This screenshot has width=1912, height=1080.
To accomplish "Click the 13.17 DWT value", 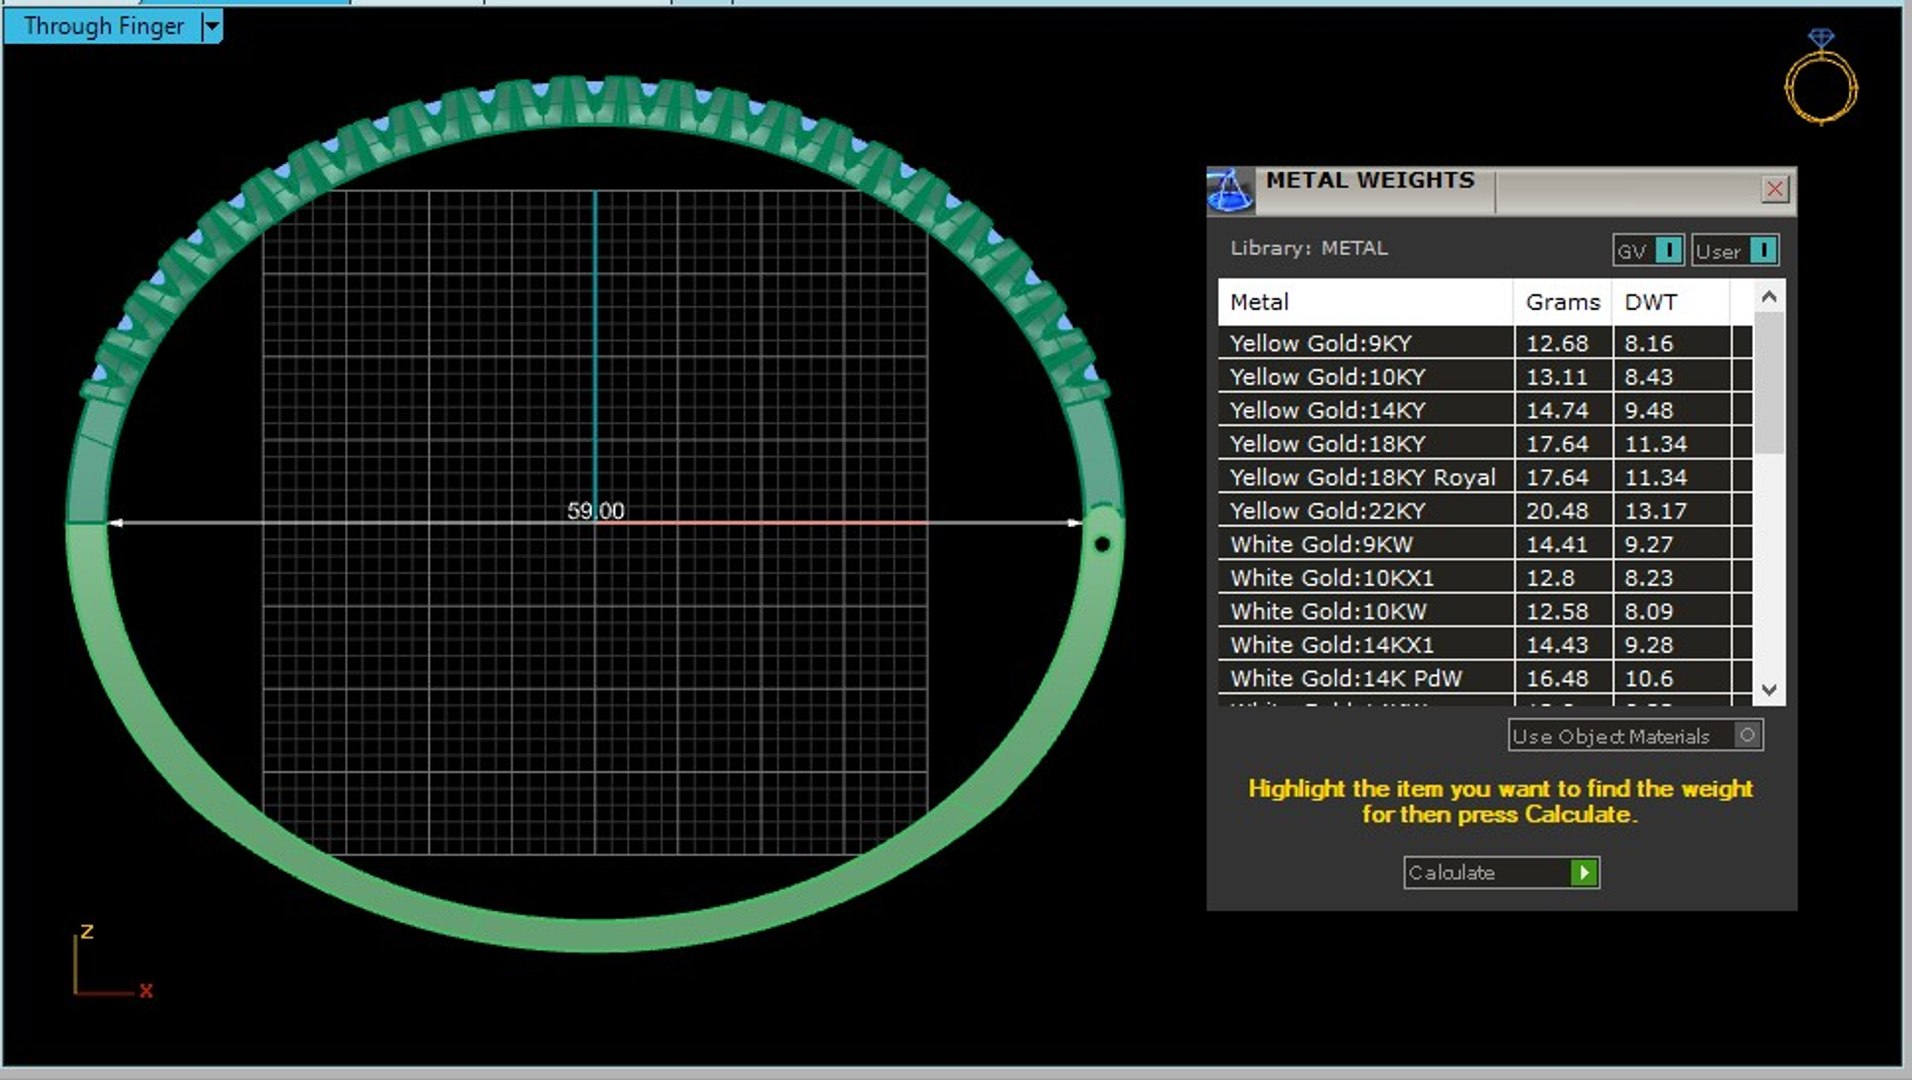I will pos(1655,511).
